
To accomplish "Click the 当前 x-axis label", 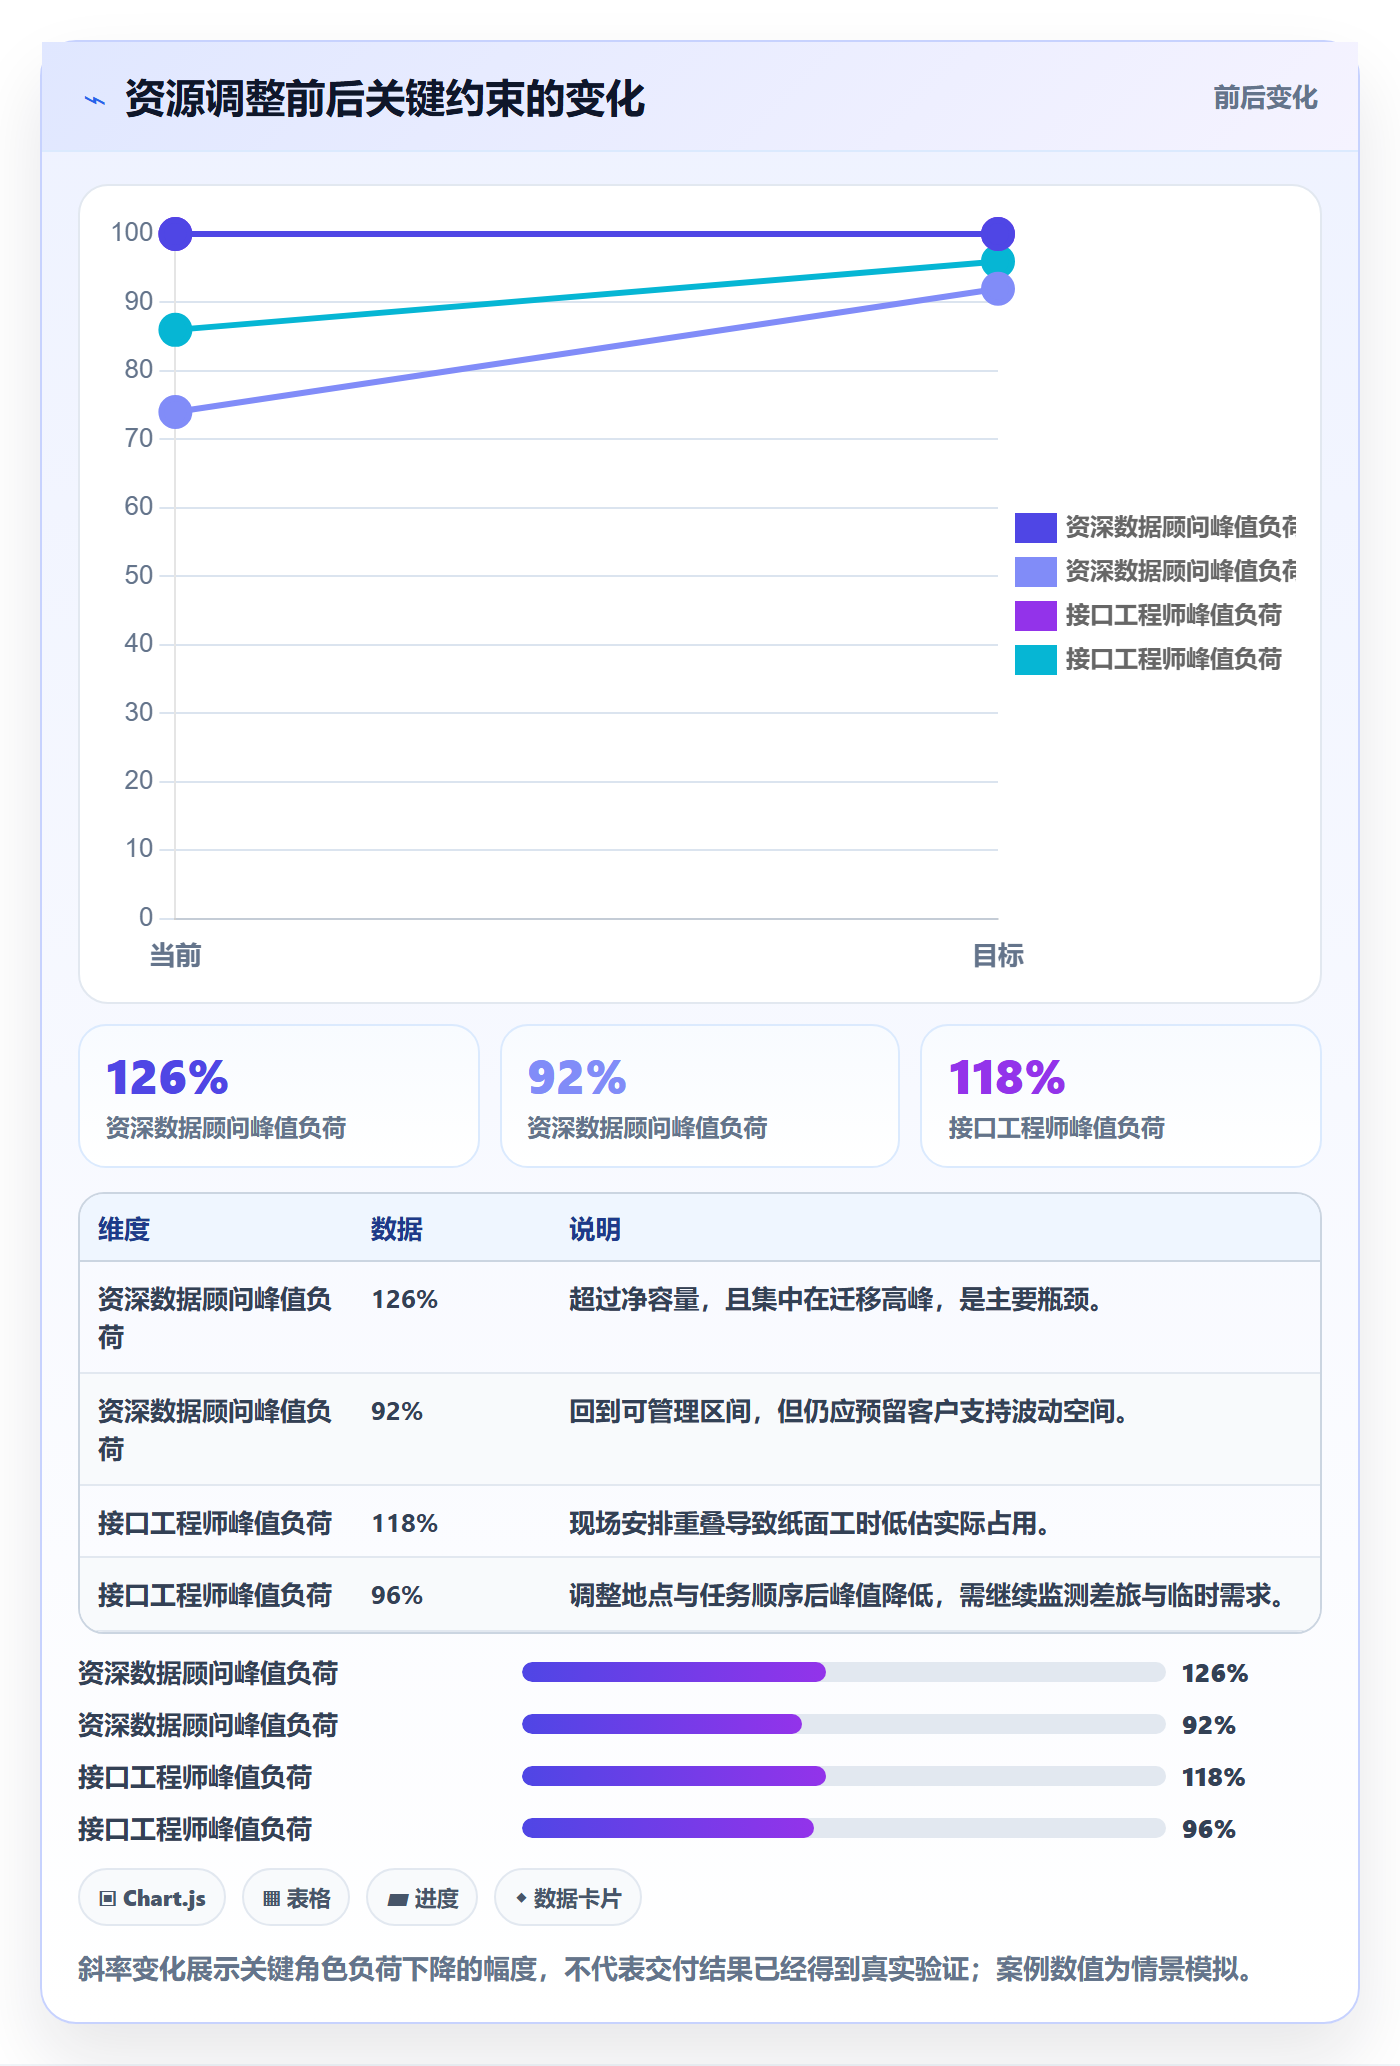I will click(x=175, y=956).
